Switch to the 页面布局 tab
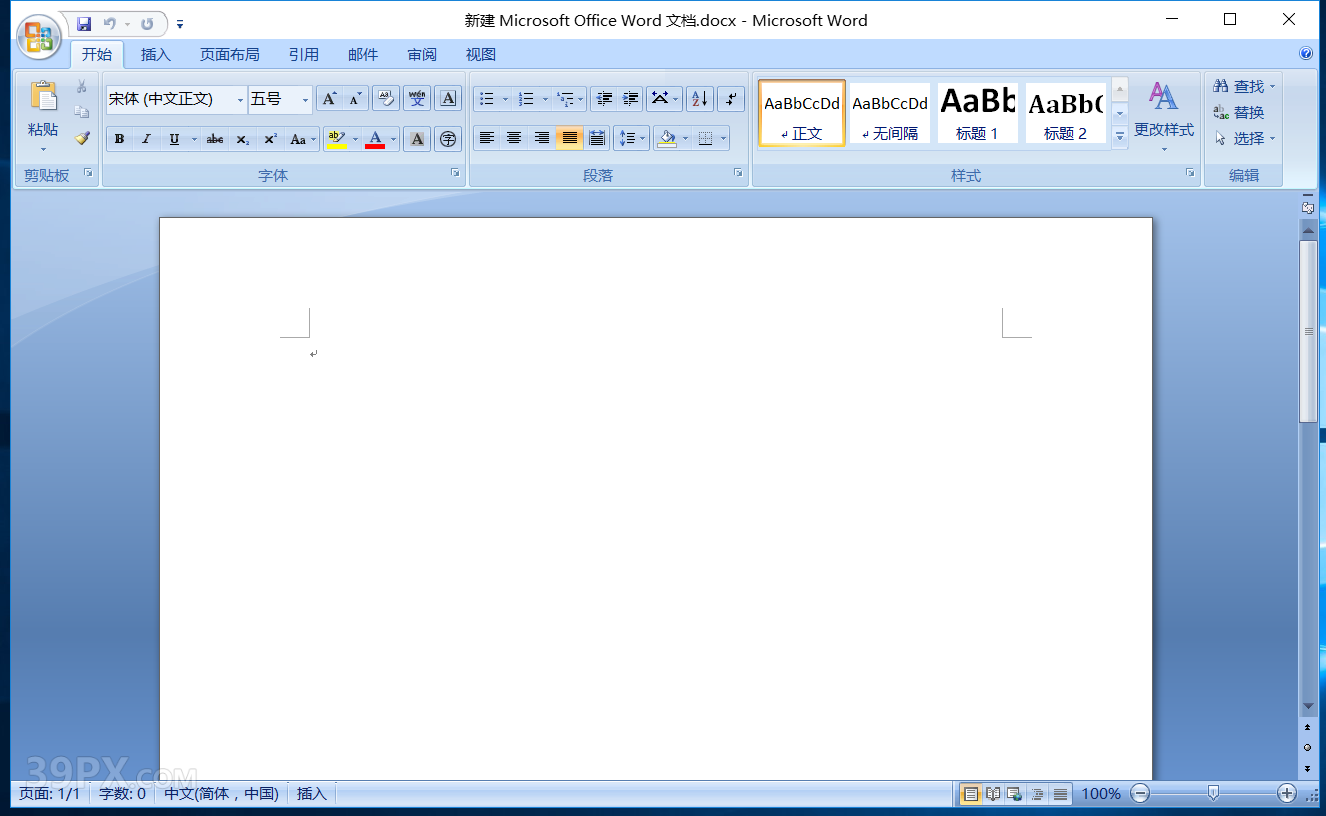 [x=230, y=55]
